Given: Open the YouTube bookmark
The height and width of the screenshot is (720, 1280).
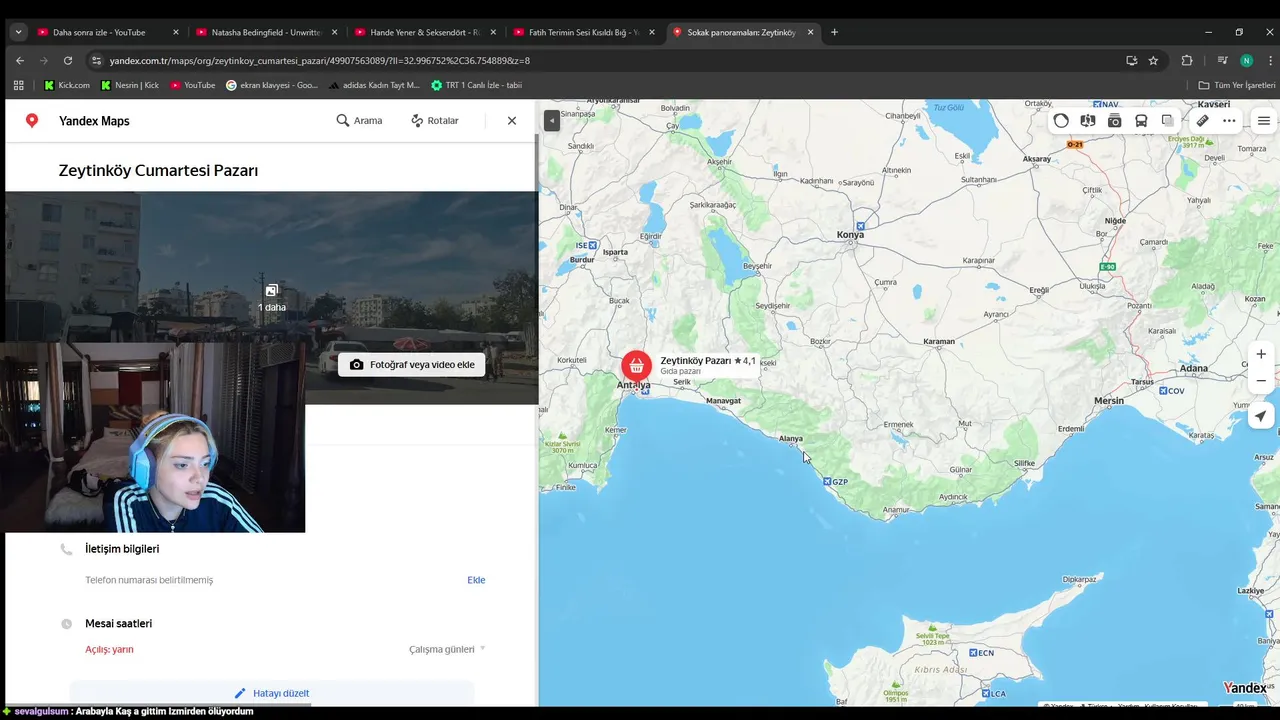Looking at the screenshot, I should (x=193, y=85).
